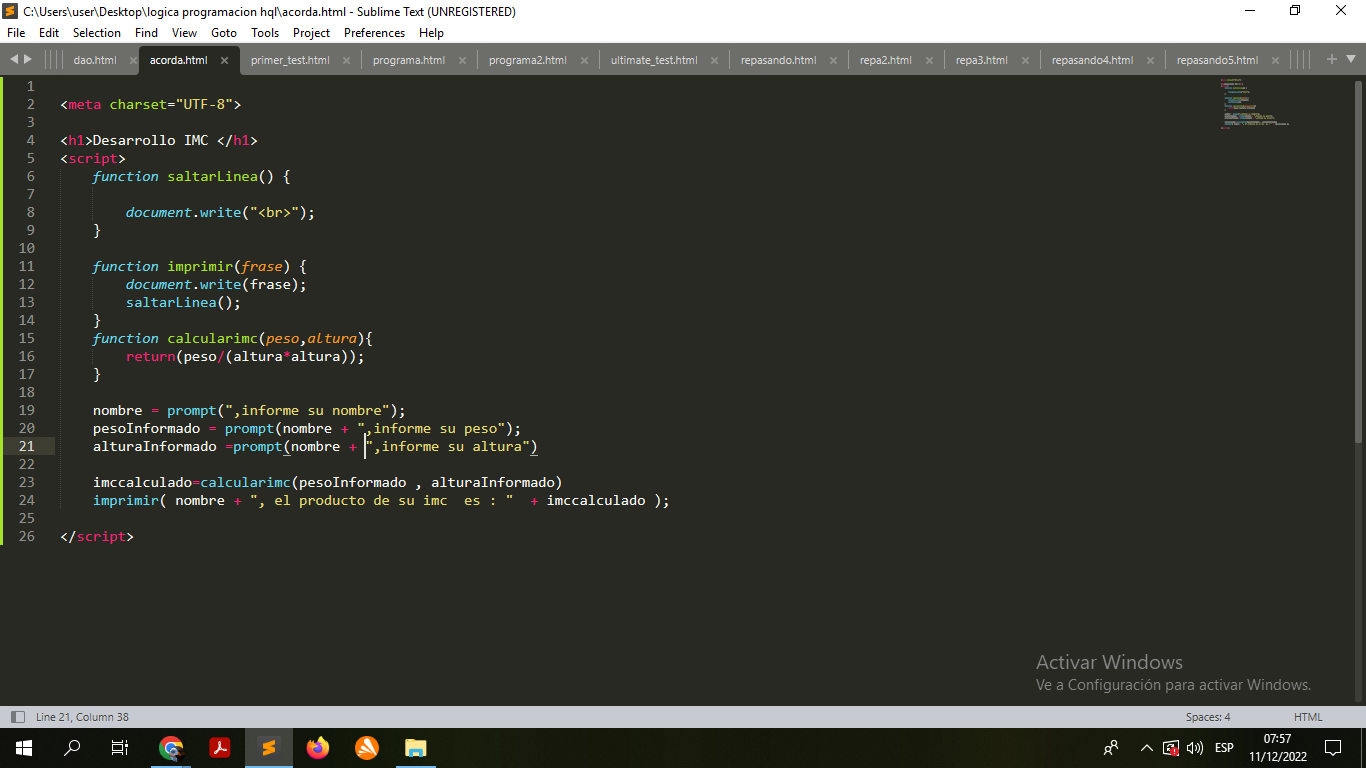Open the ESP input language switcher
1366x768 pixels.
(1224, 747)
